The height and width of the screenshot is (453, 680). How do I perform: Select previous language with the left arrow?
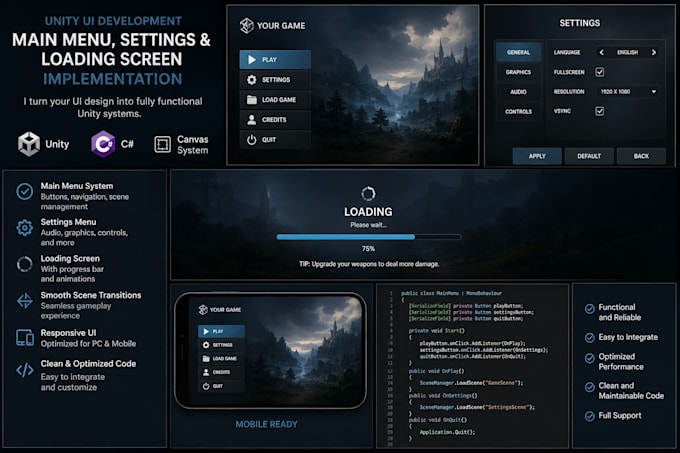coord(602,52)
